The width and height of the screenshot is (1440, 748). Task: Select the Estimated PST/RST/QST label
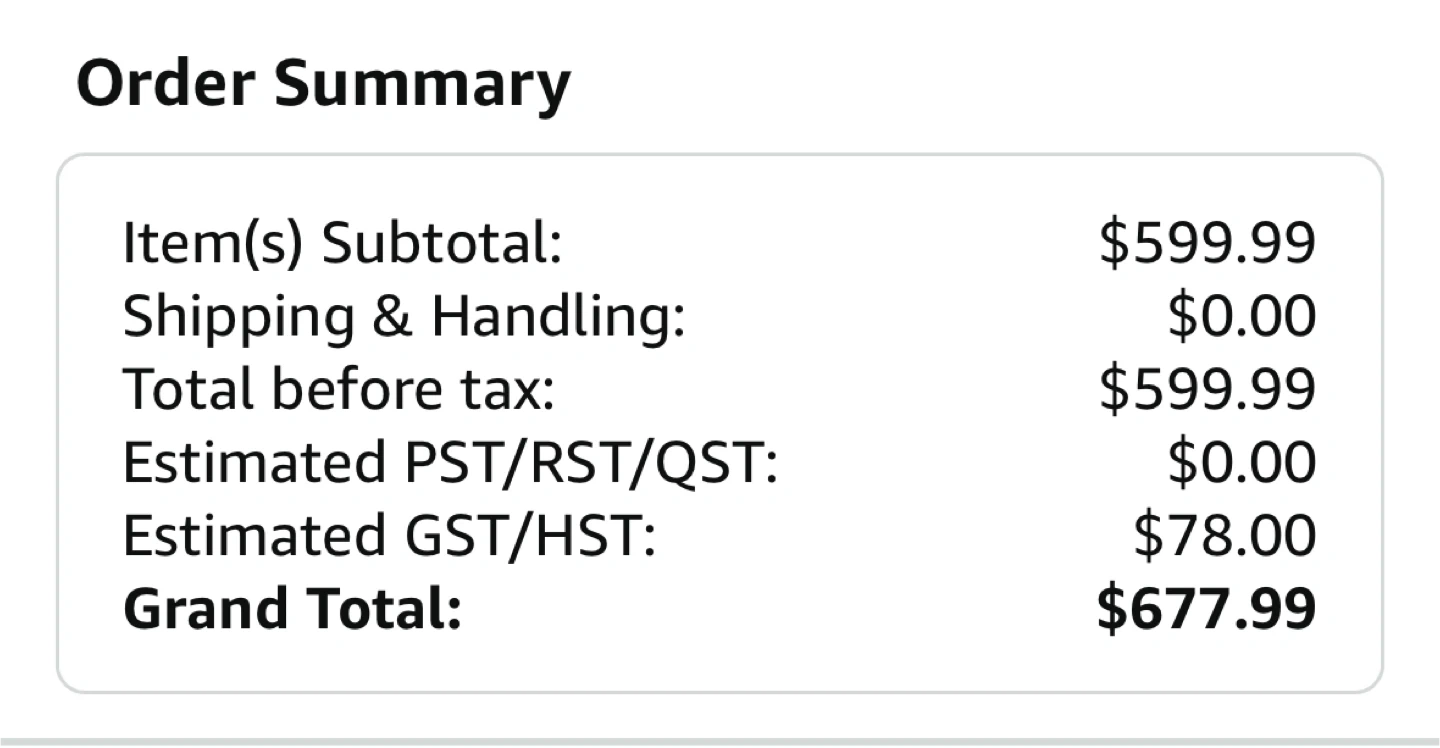[450, 463]
